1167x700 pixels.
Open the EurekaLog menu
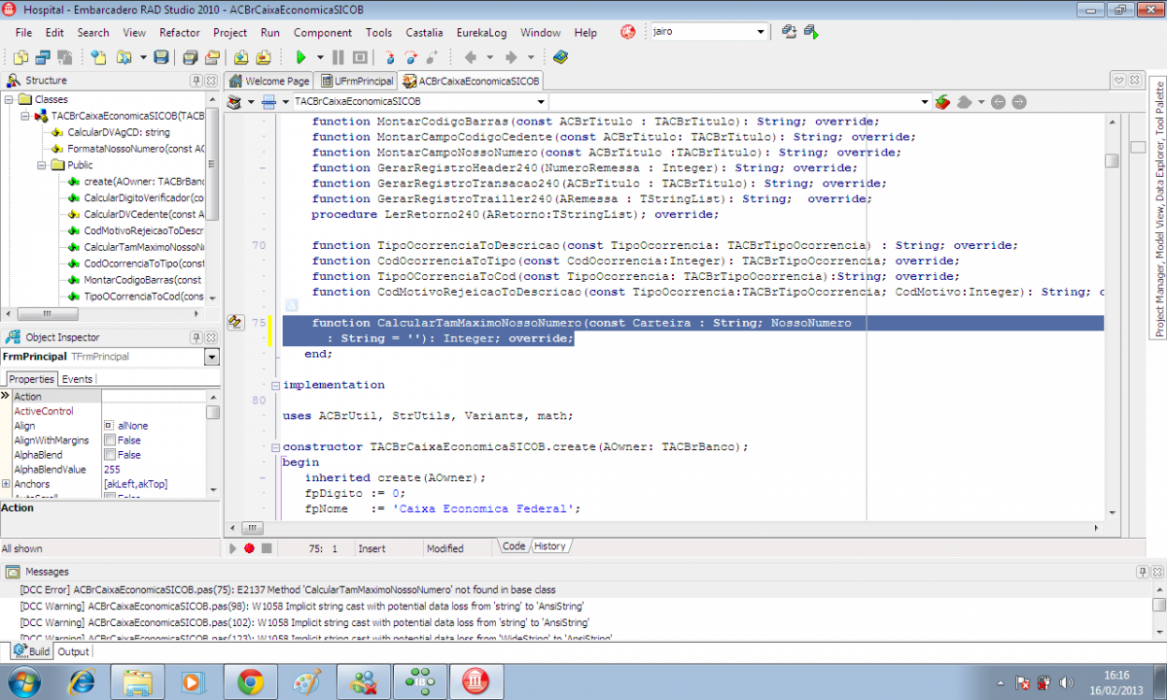click(482, 33)
